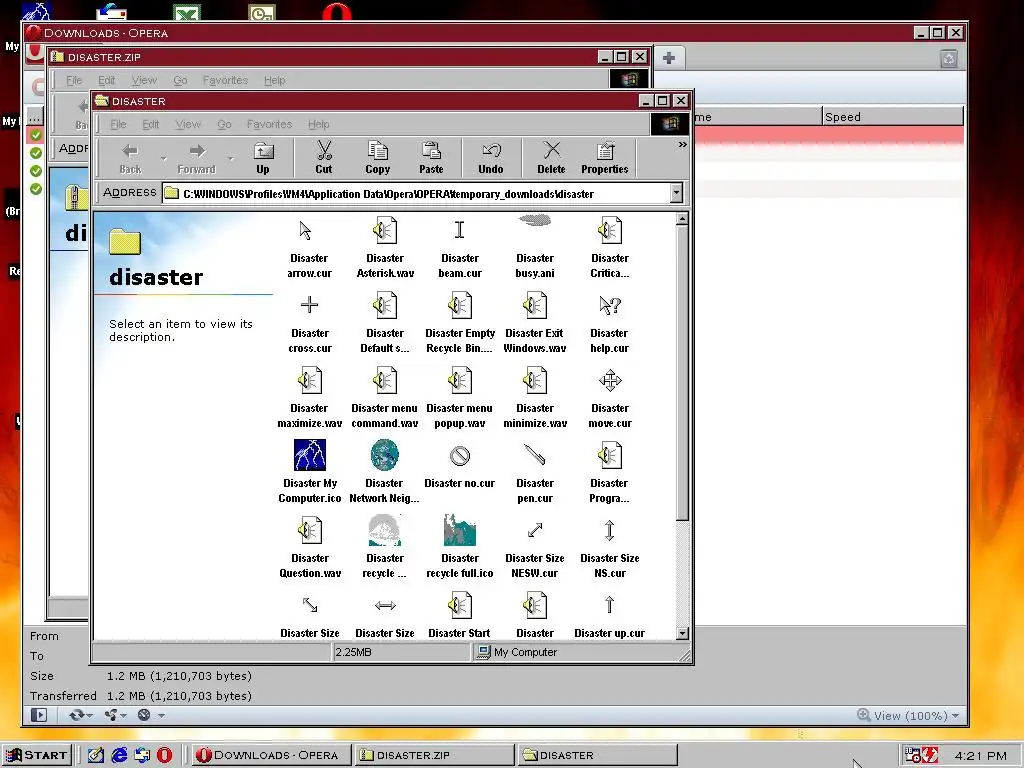Viewport: 1024px width, 768px height.
Task: Select Disaster minimize.wav file
Action: coord(535,398)
